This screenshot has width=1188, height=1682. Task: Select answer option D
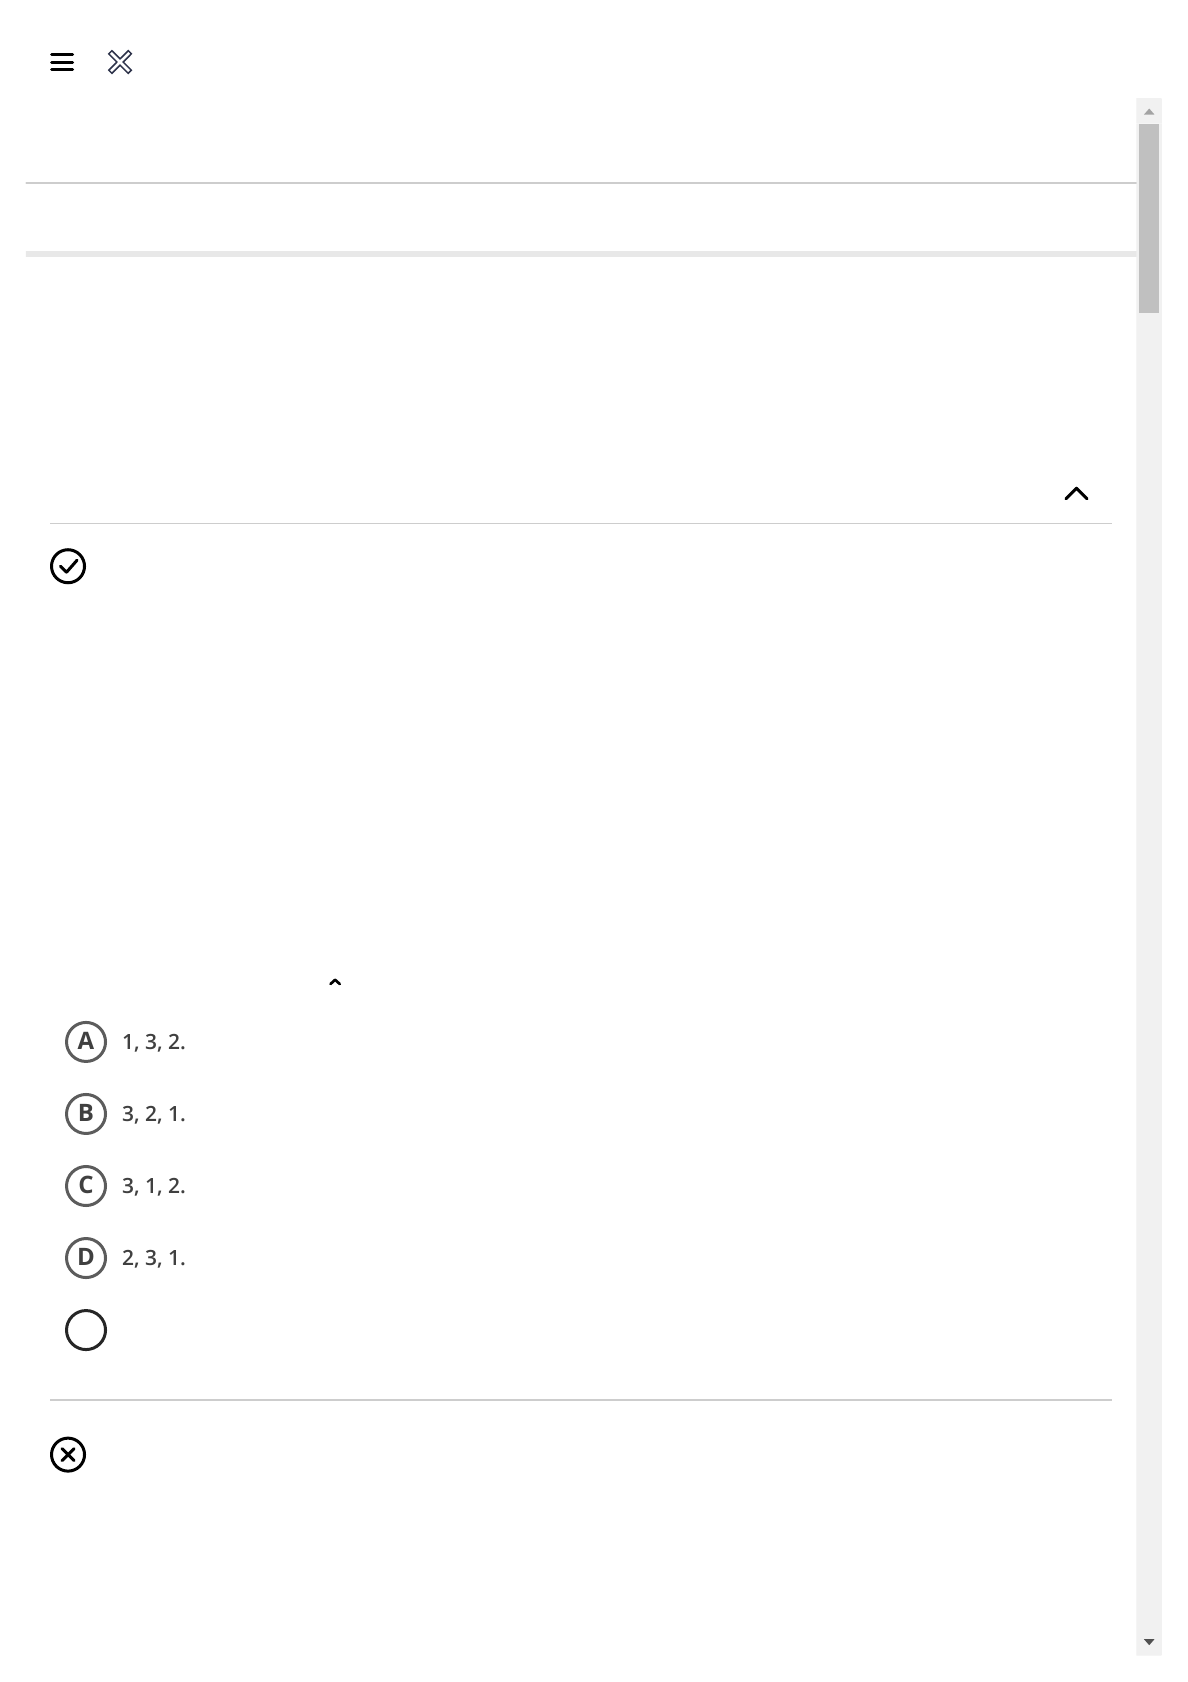pyautogui.click(x=86, y=1258)
